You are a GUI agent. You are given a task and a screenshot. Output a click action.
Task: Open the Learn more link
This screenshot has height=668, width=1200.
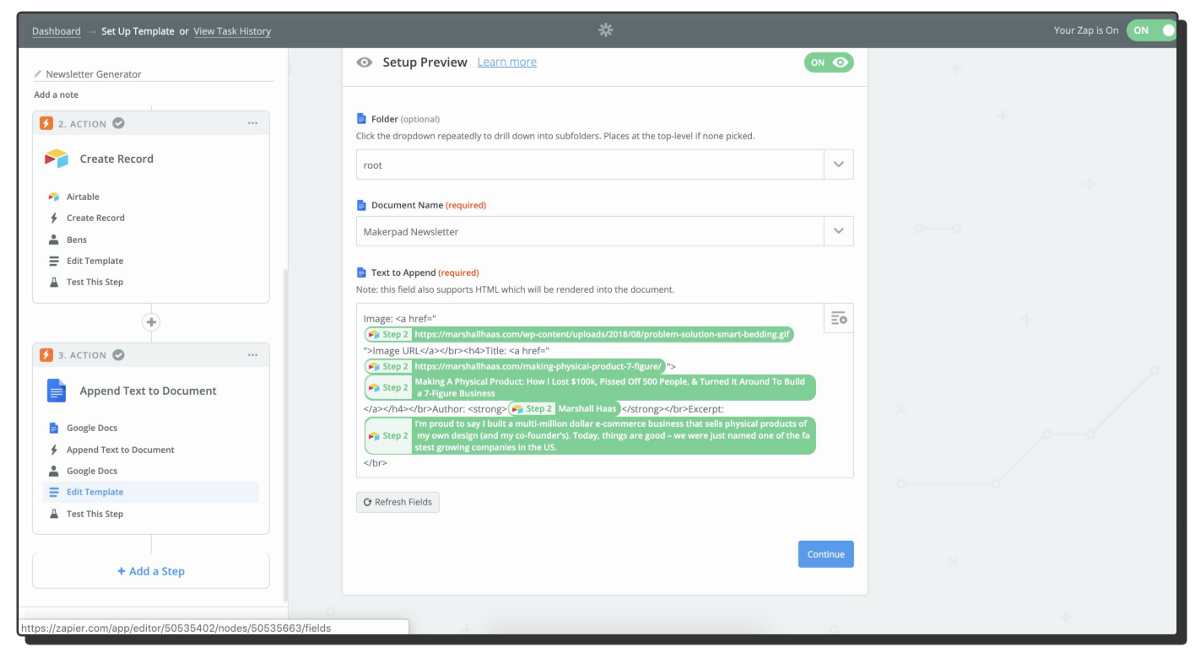pos(507,62)
